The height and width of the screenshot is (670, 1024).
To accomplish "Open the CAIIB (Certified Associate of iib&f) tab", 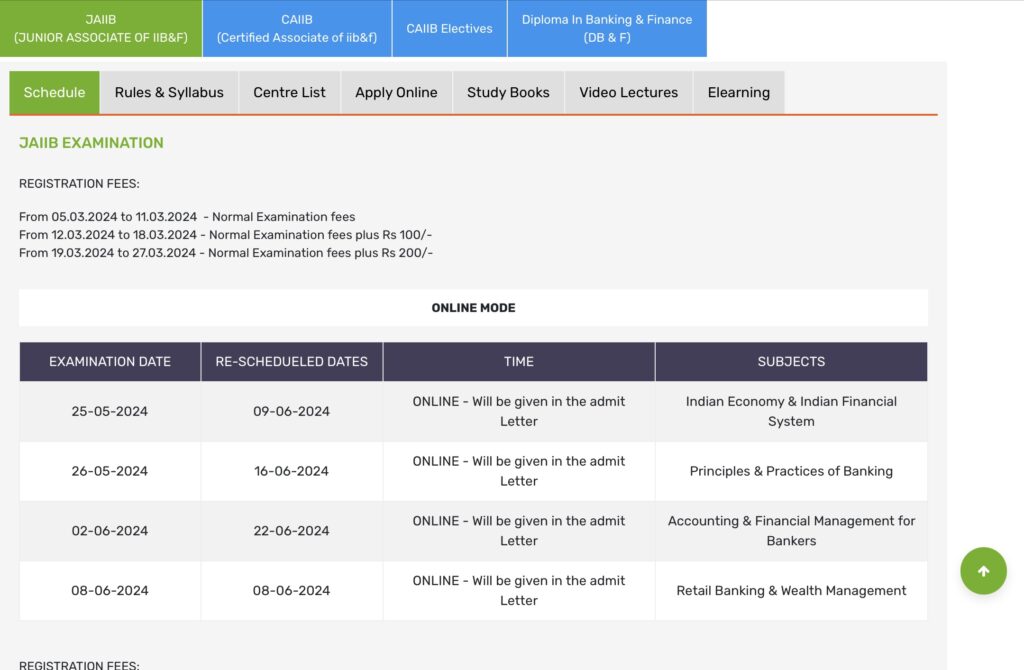I will [297, 28].
